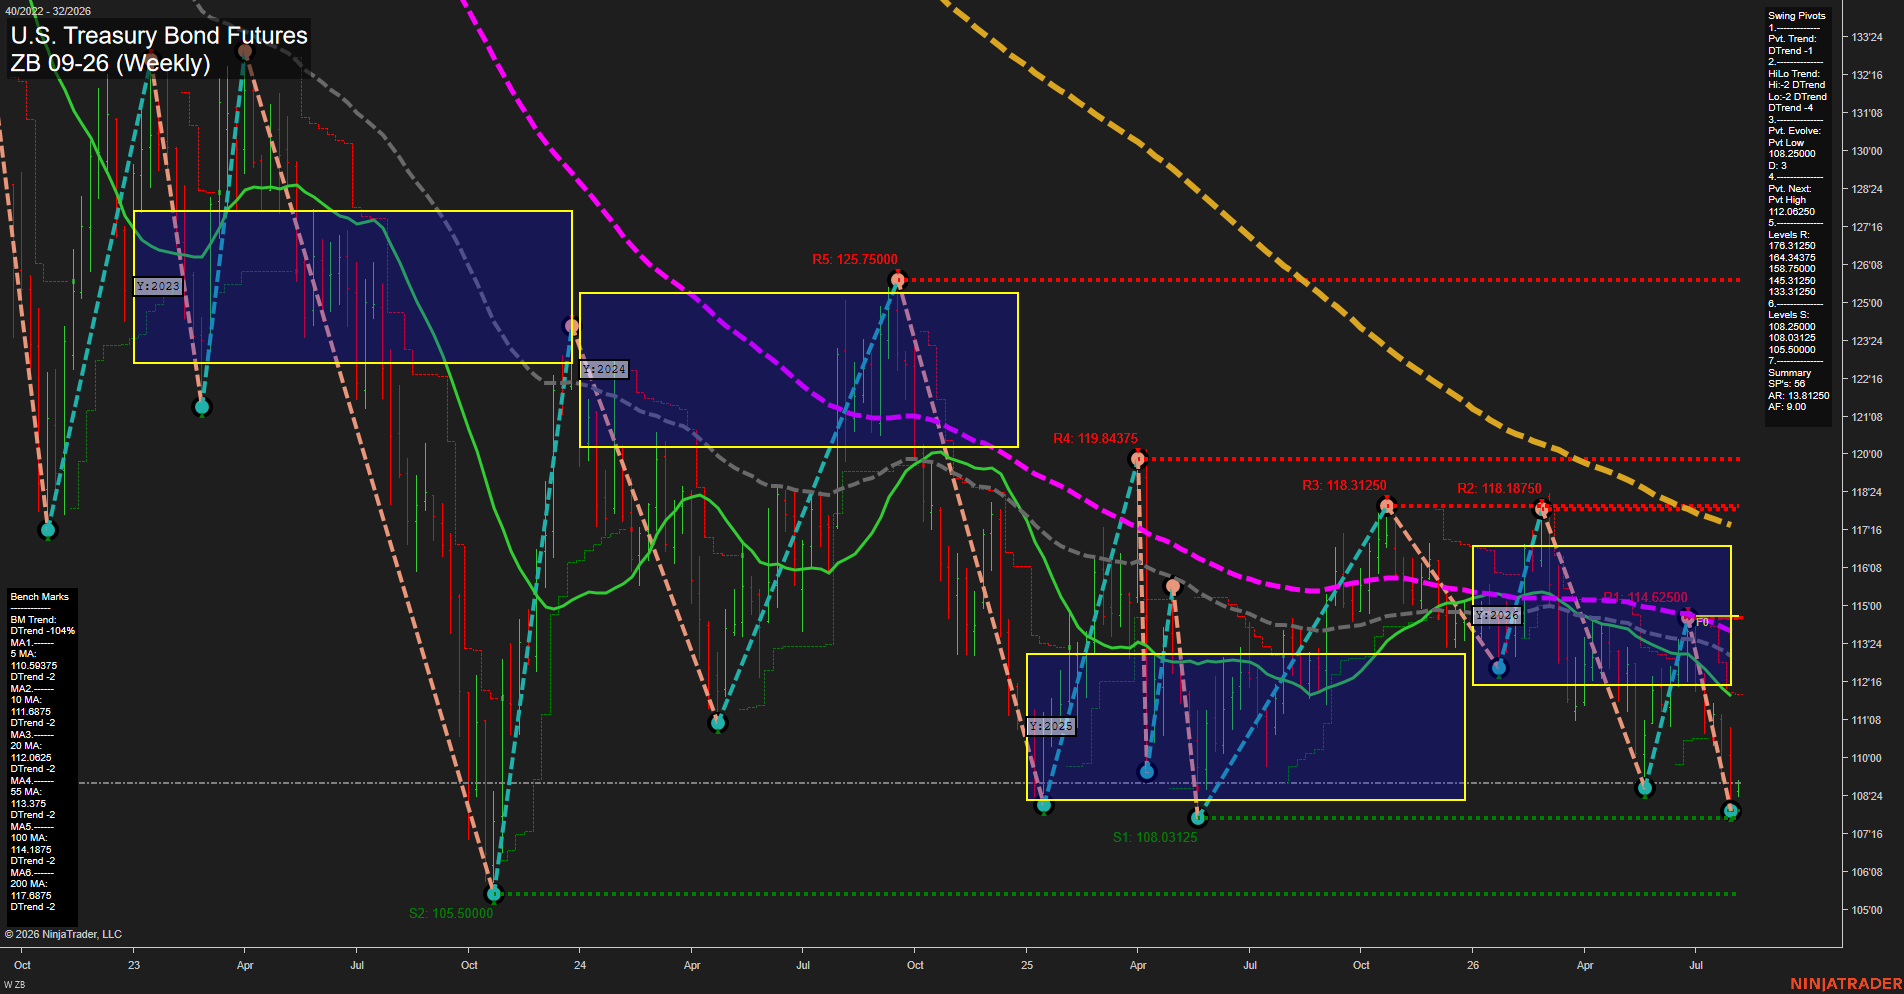Click the 110.59375 moving average value
This screenshot has width=1904, height=994.
tap(34, 666)
